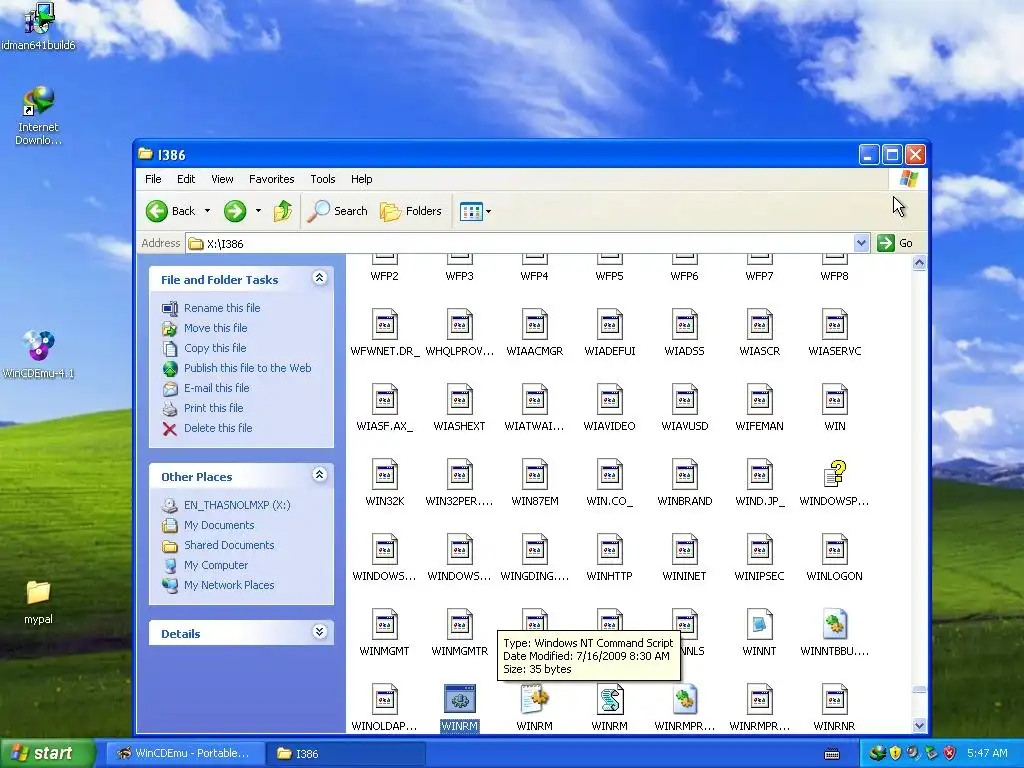
Task: Click Delete this file
Action: 217,428
